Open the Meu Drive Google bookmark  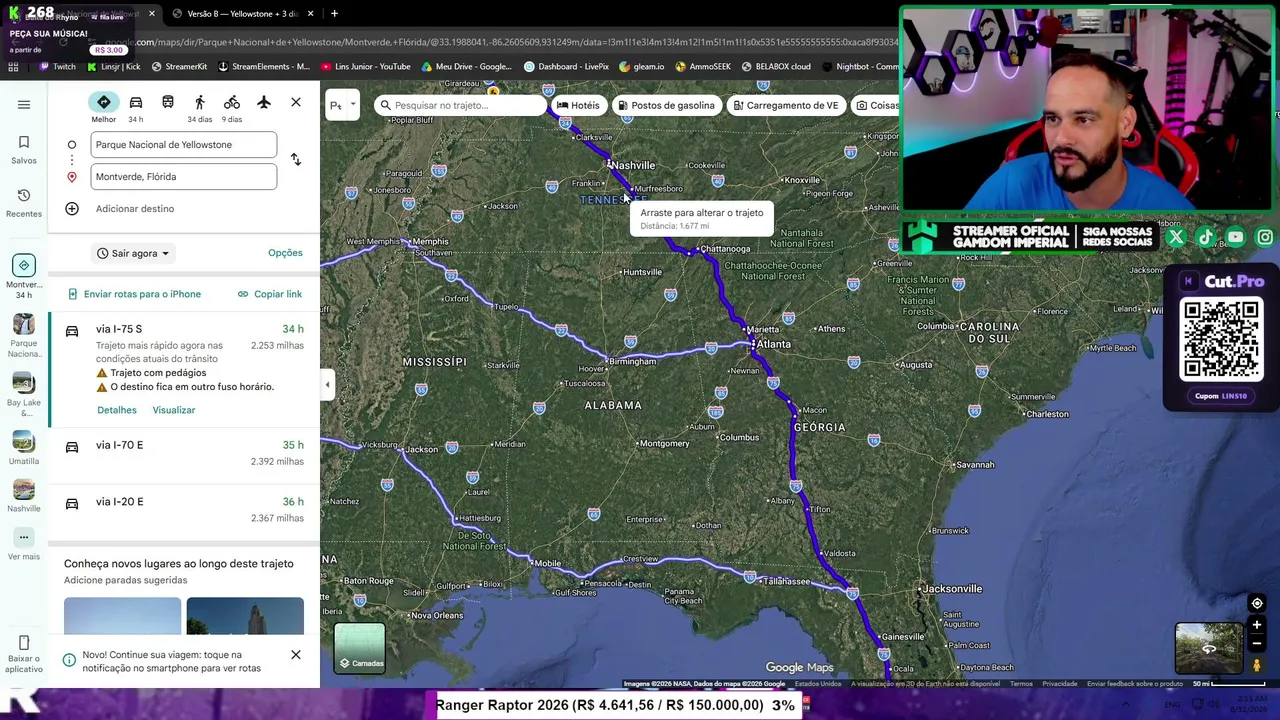click(466, 67)
